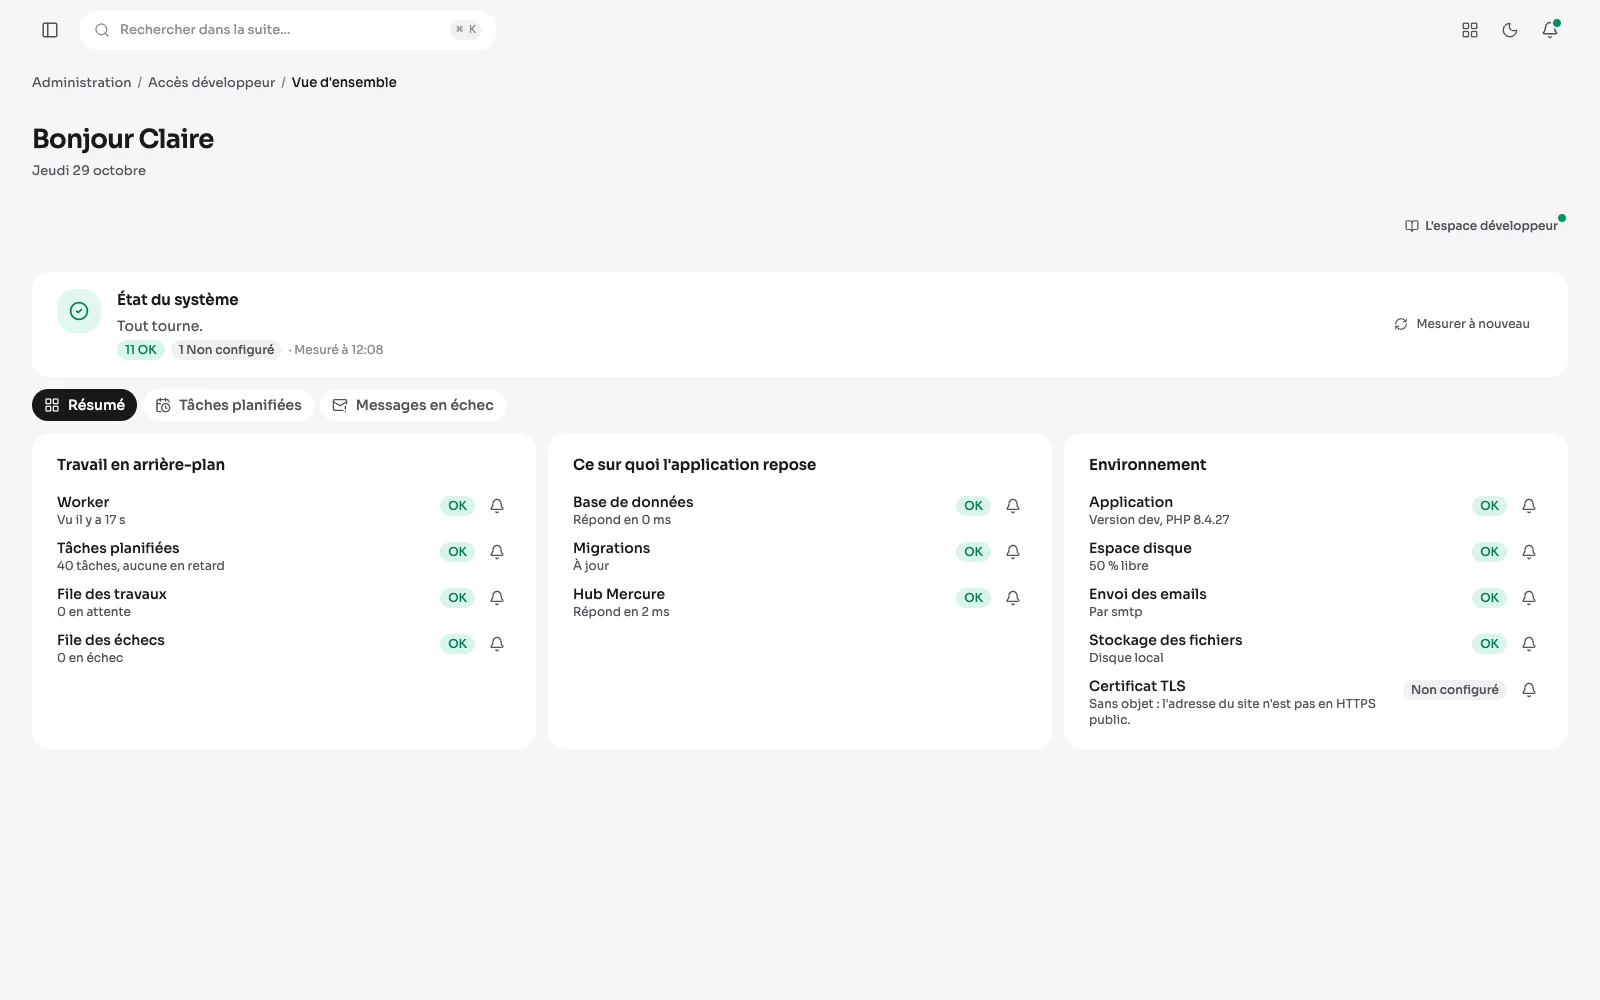Click the 'Mesuré à 12:08' timestamp
1600x1000 pixels.
pos(339,350)
